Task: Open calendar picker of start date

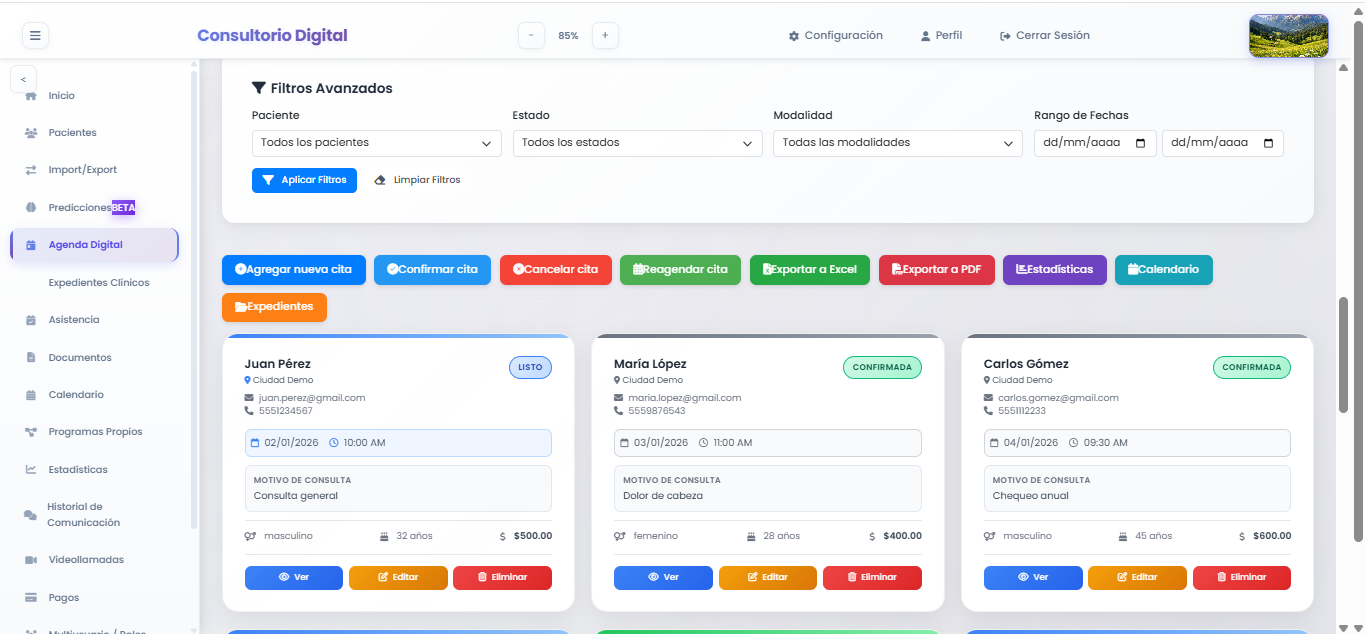Action: [1141, 143]
